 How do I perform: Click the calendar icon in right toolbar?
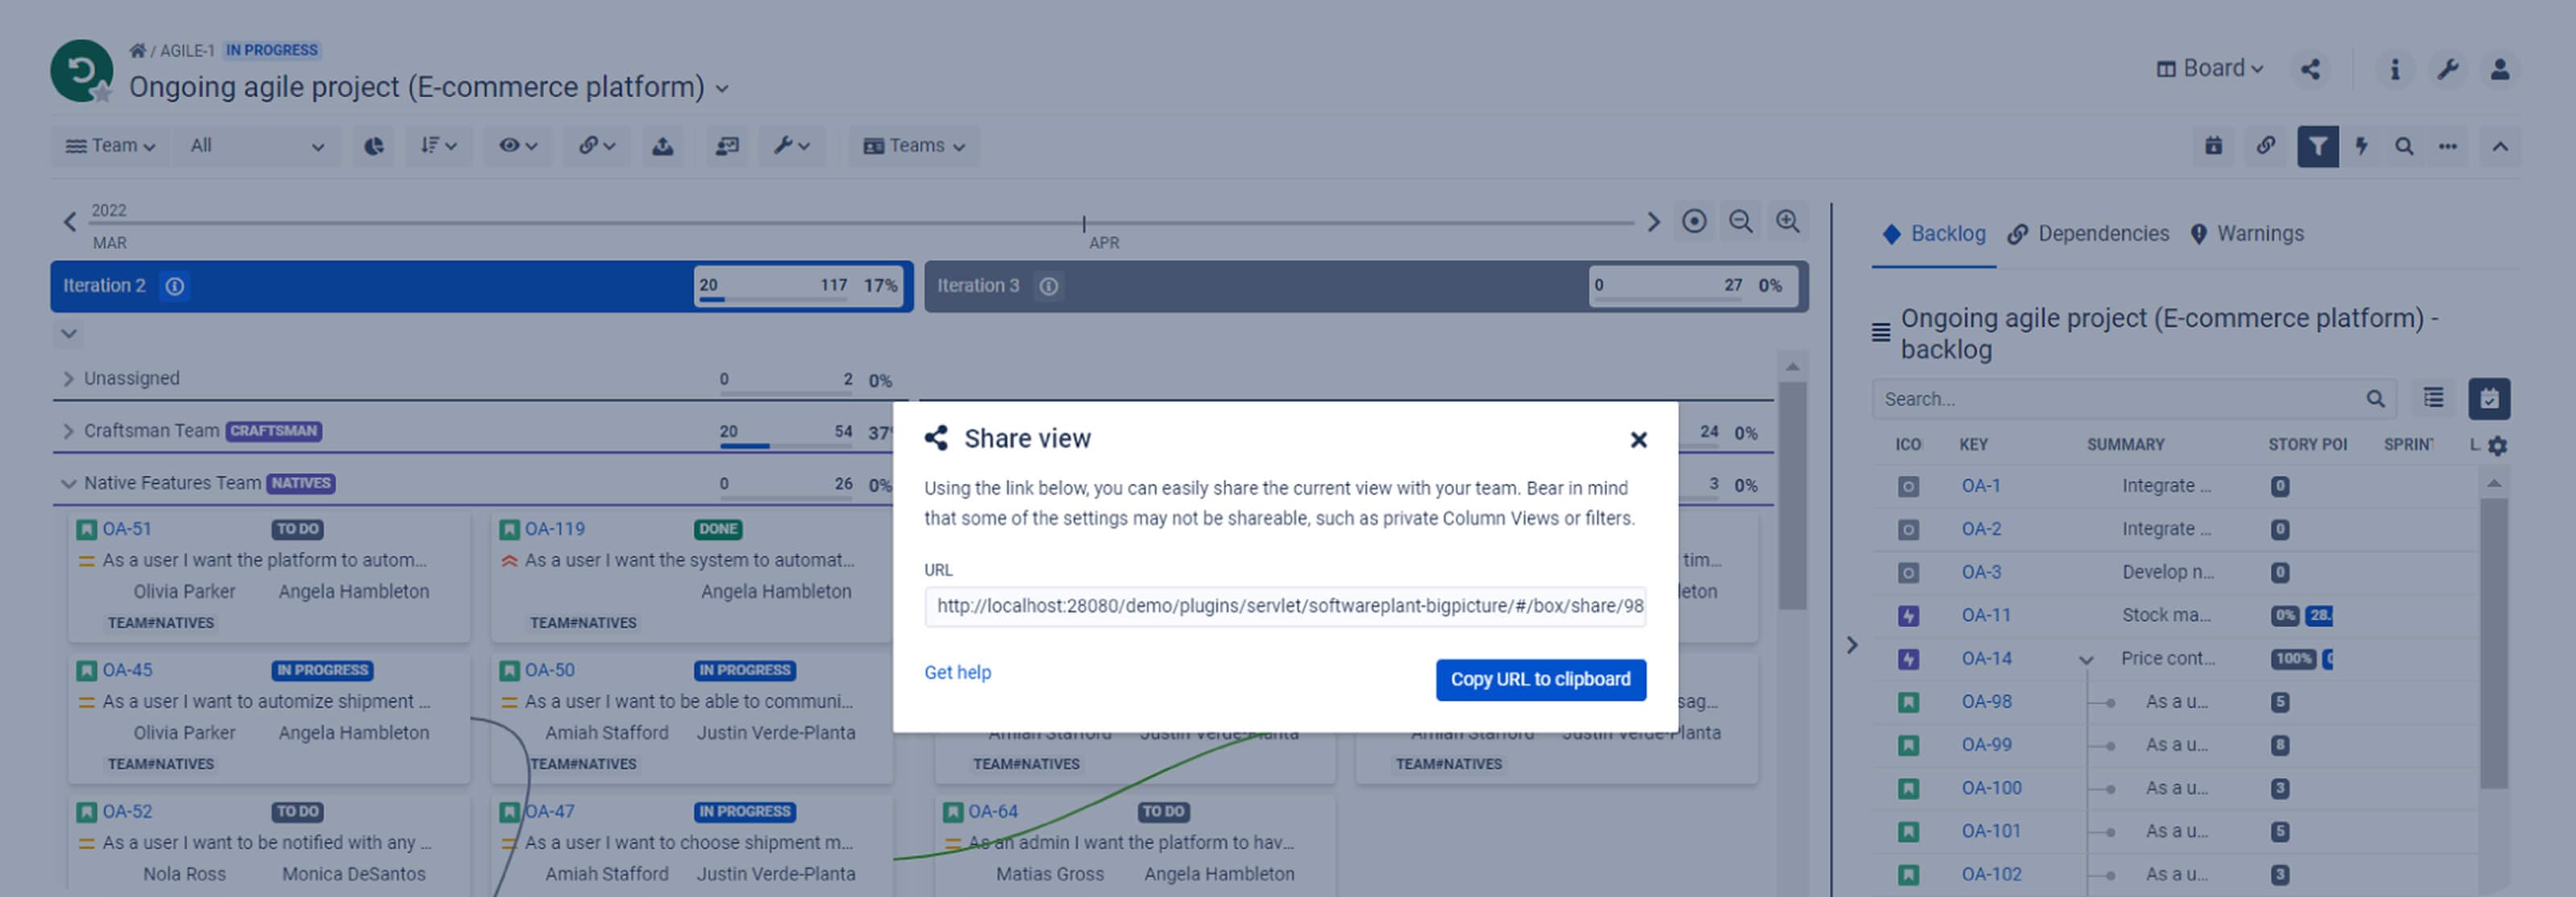pyautogui.click(x=2213, y=146)
